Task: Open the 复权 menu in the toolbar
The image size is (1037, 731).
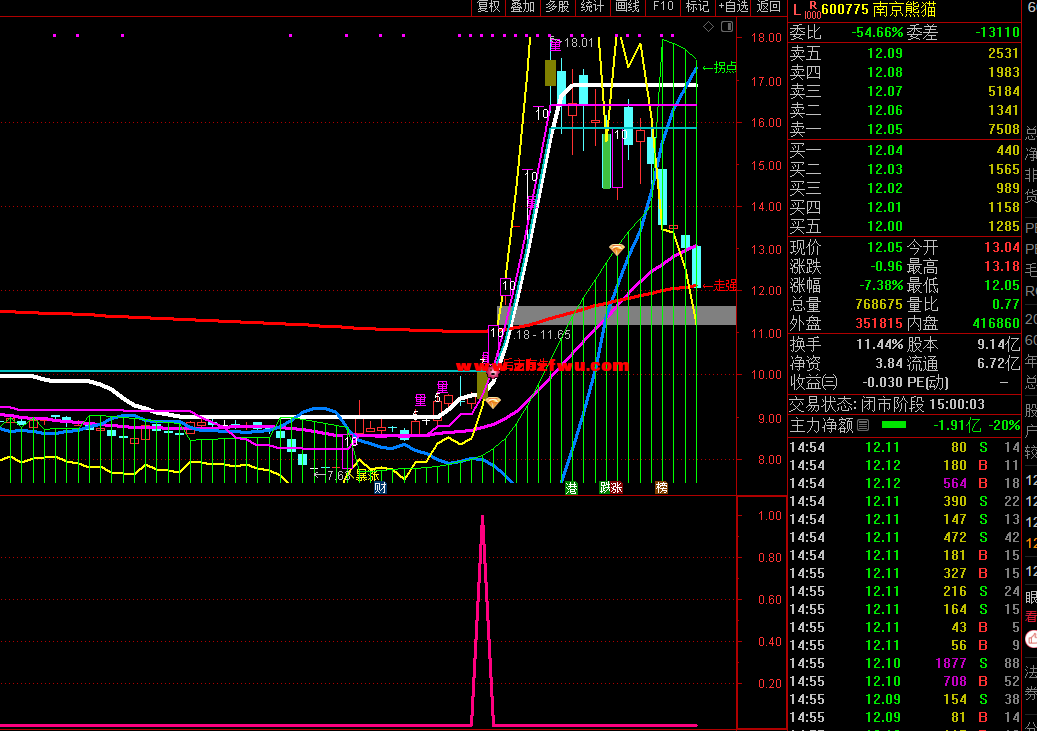Action: 489,7
